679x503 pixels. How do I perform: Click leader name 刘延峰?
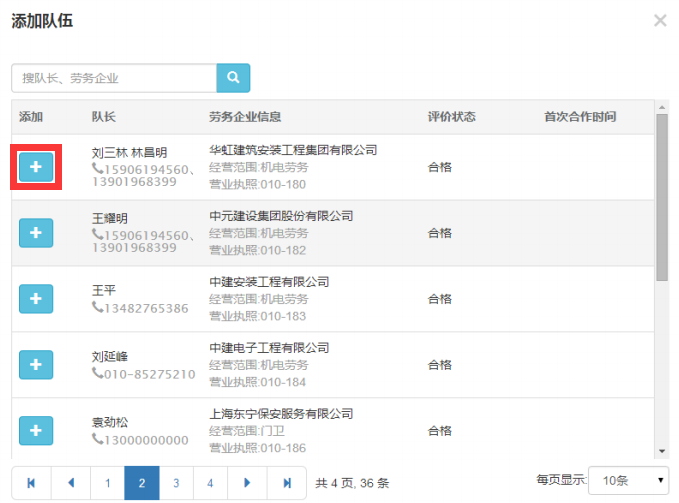coord(110,356)
